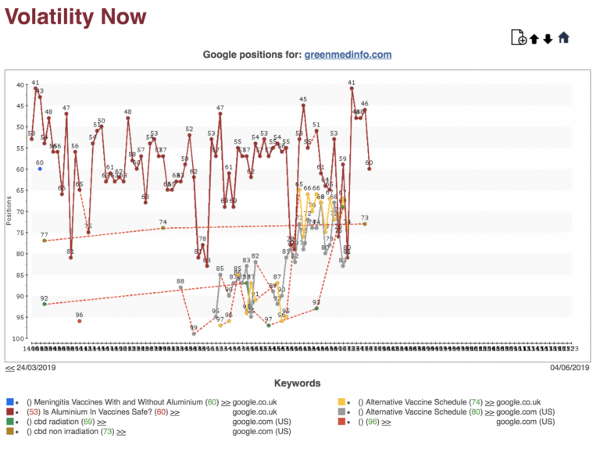Click the brown data point labeled 74
Viewport: 600px width, 449px height.
pyautogui.click(x=163, y=228)
